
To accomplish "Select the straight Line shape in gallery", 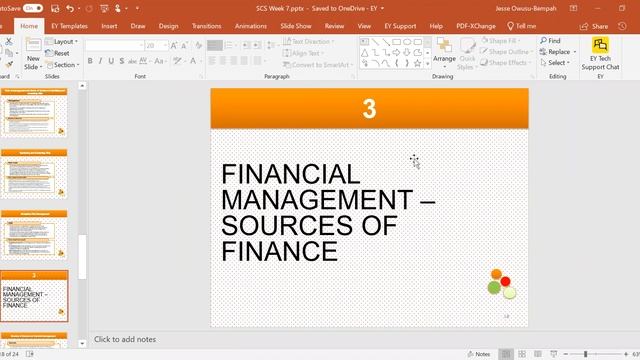I will click(x=375, y=42).
